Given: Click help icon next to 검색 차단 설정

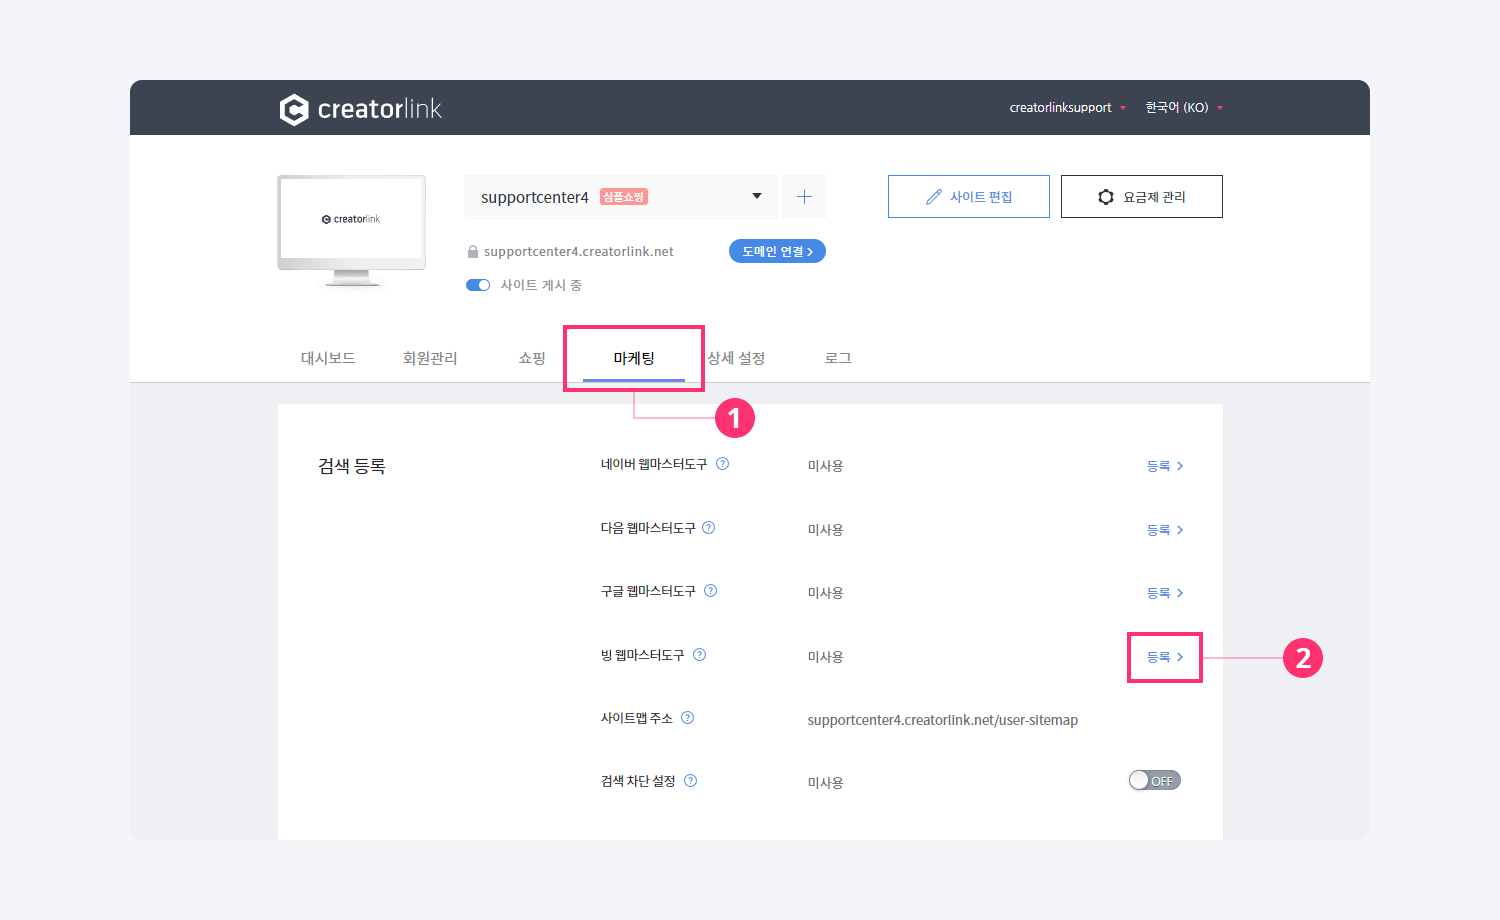Looking at the screenshot, I should (691, 781).
